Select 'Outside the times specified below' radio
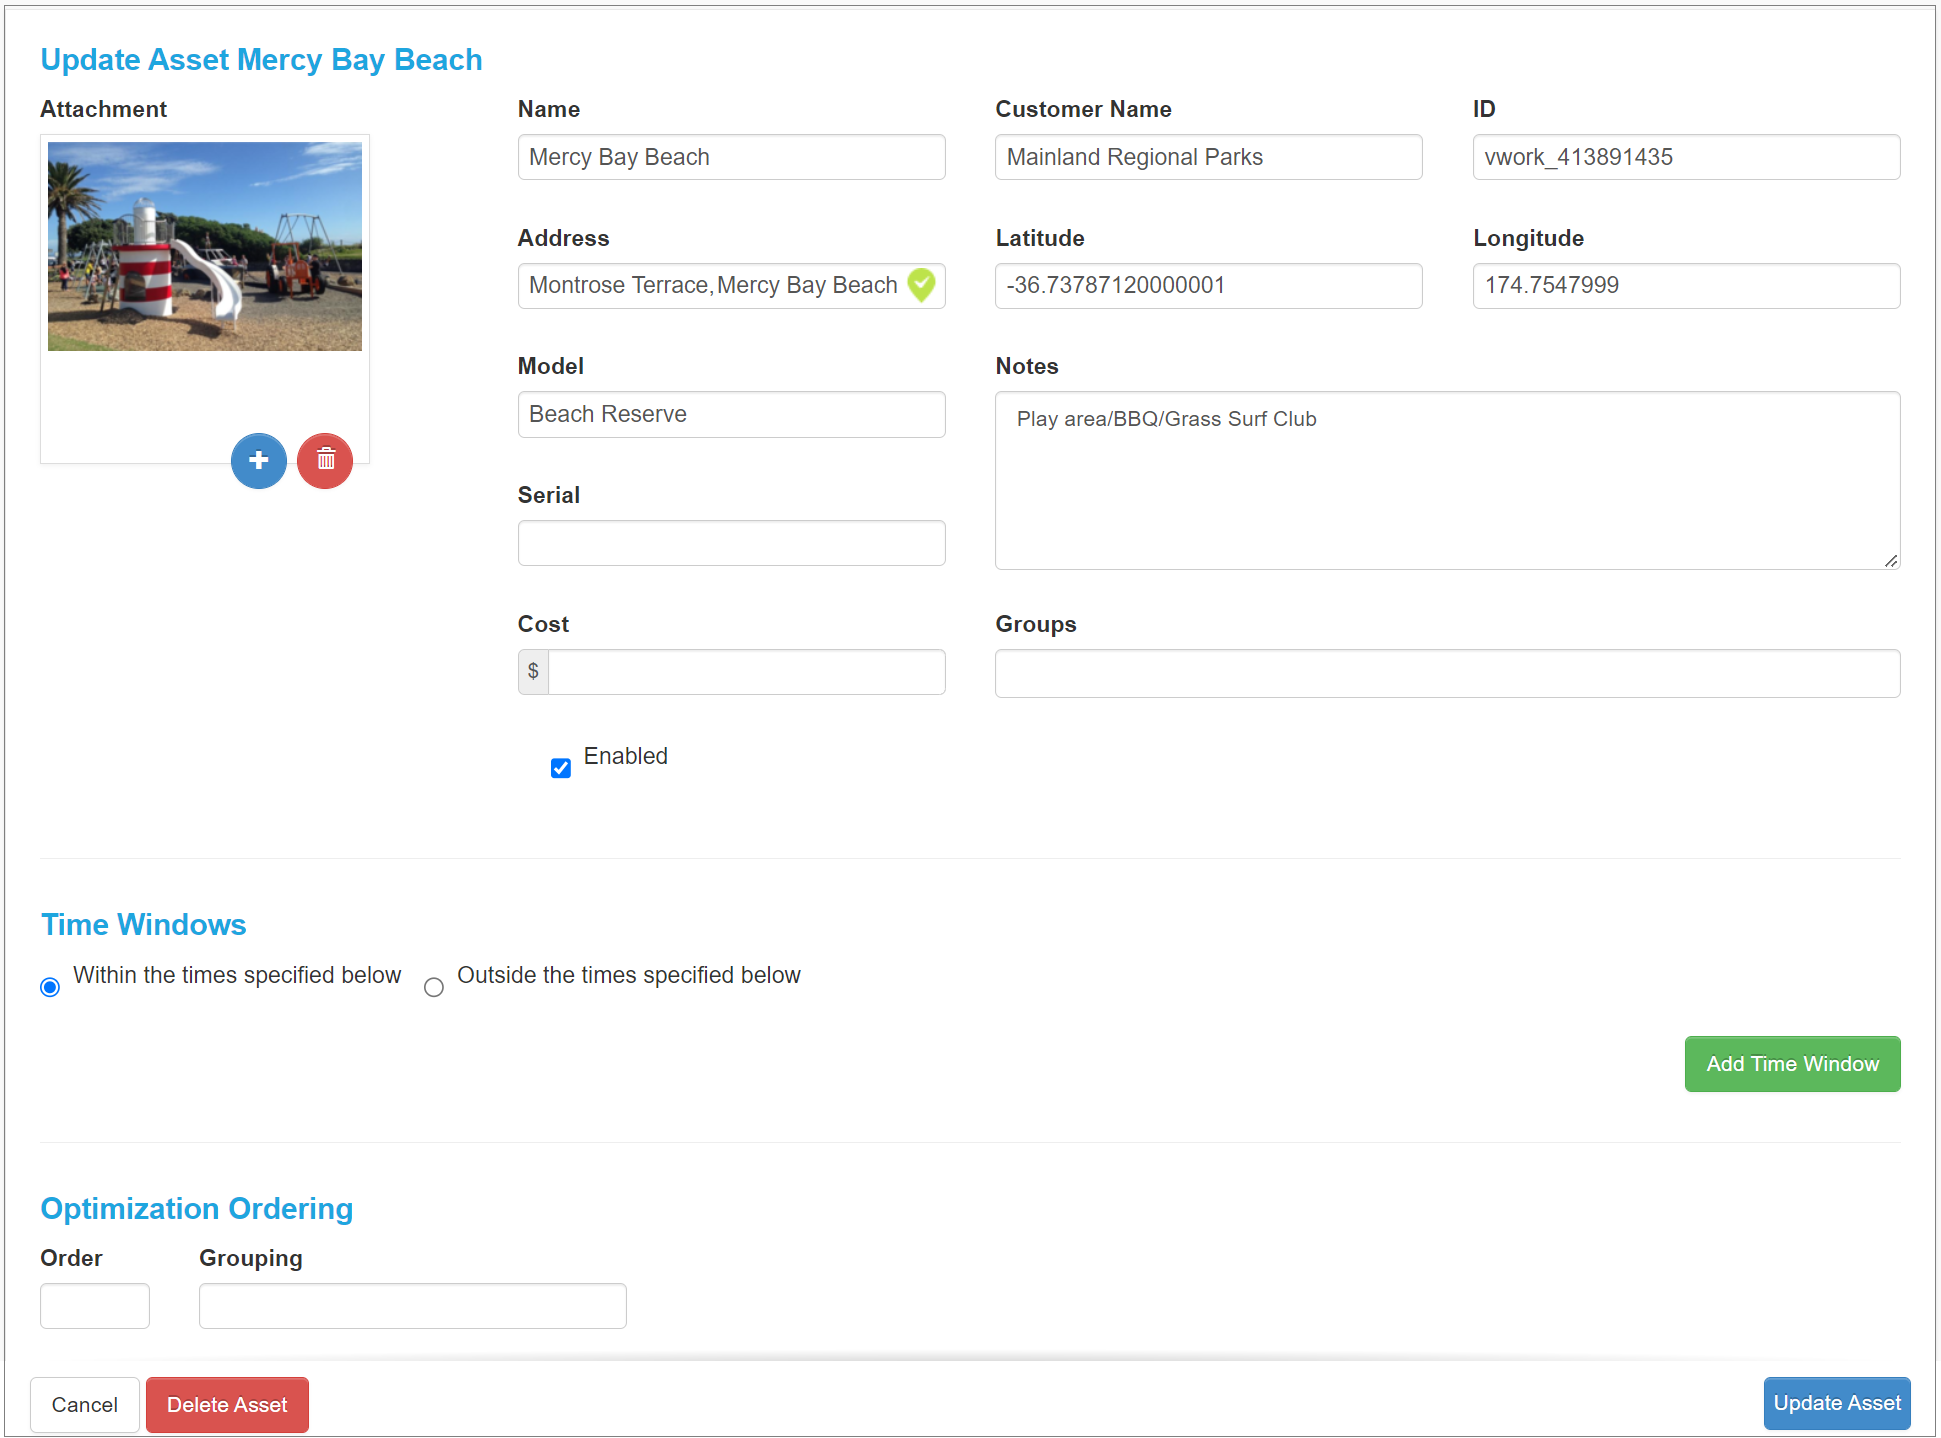This screenshot has height=1438, width=1941. (434, 987)
